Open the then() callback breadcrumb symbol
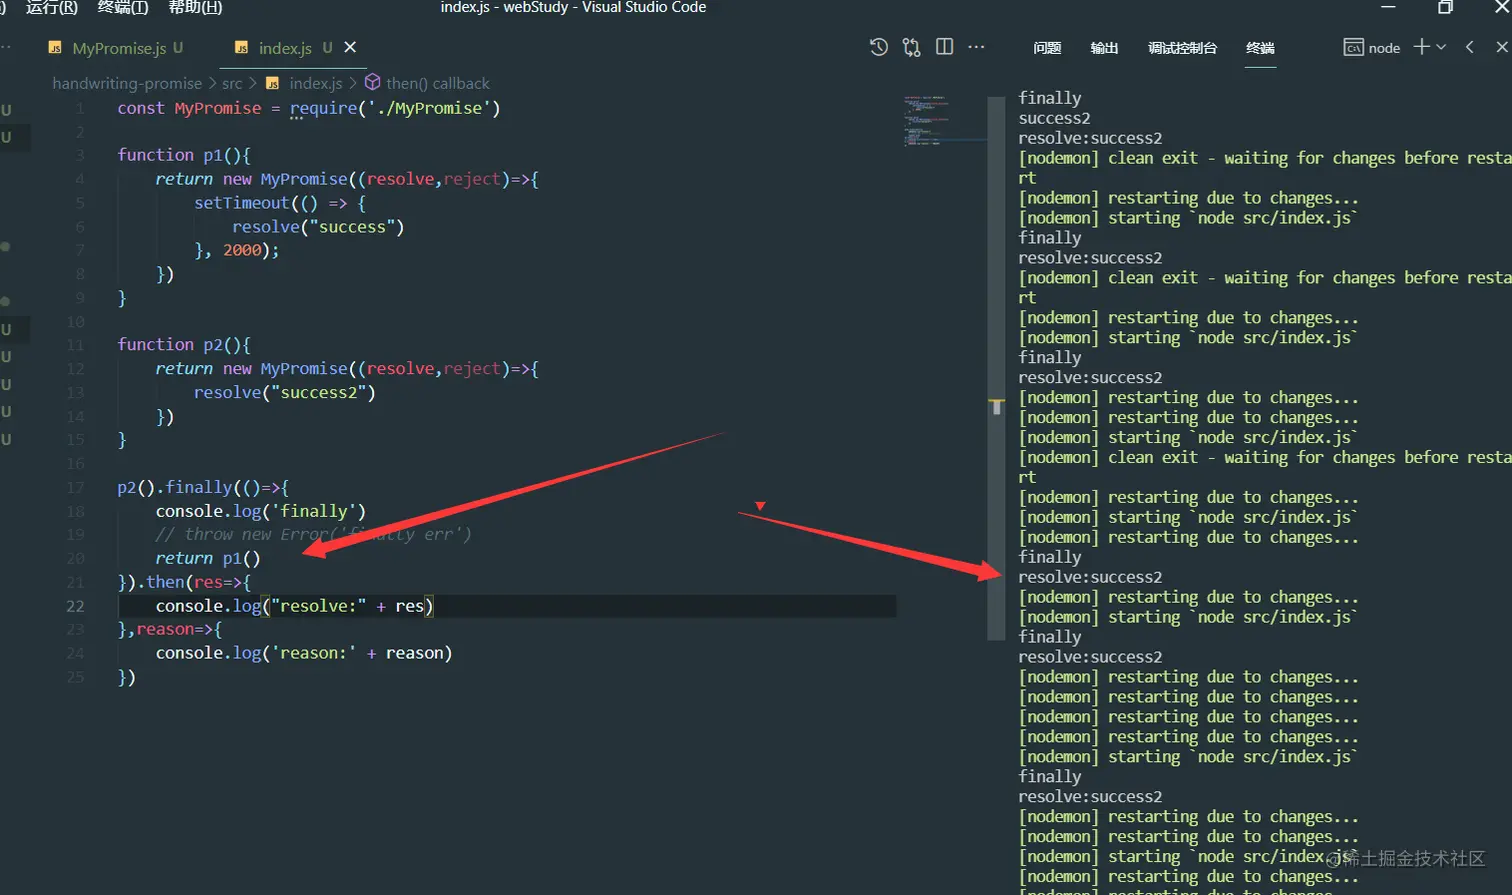The width and height of the screenshot is (1512, 895). [438, 84]
